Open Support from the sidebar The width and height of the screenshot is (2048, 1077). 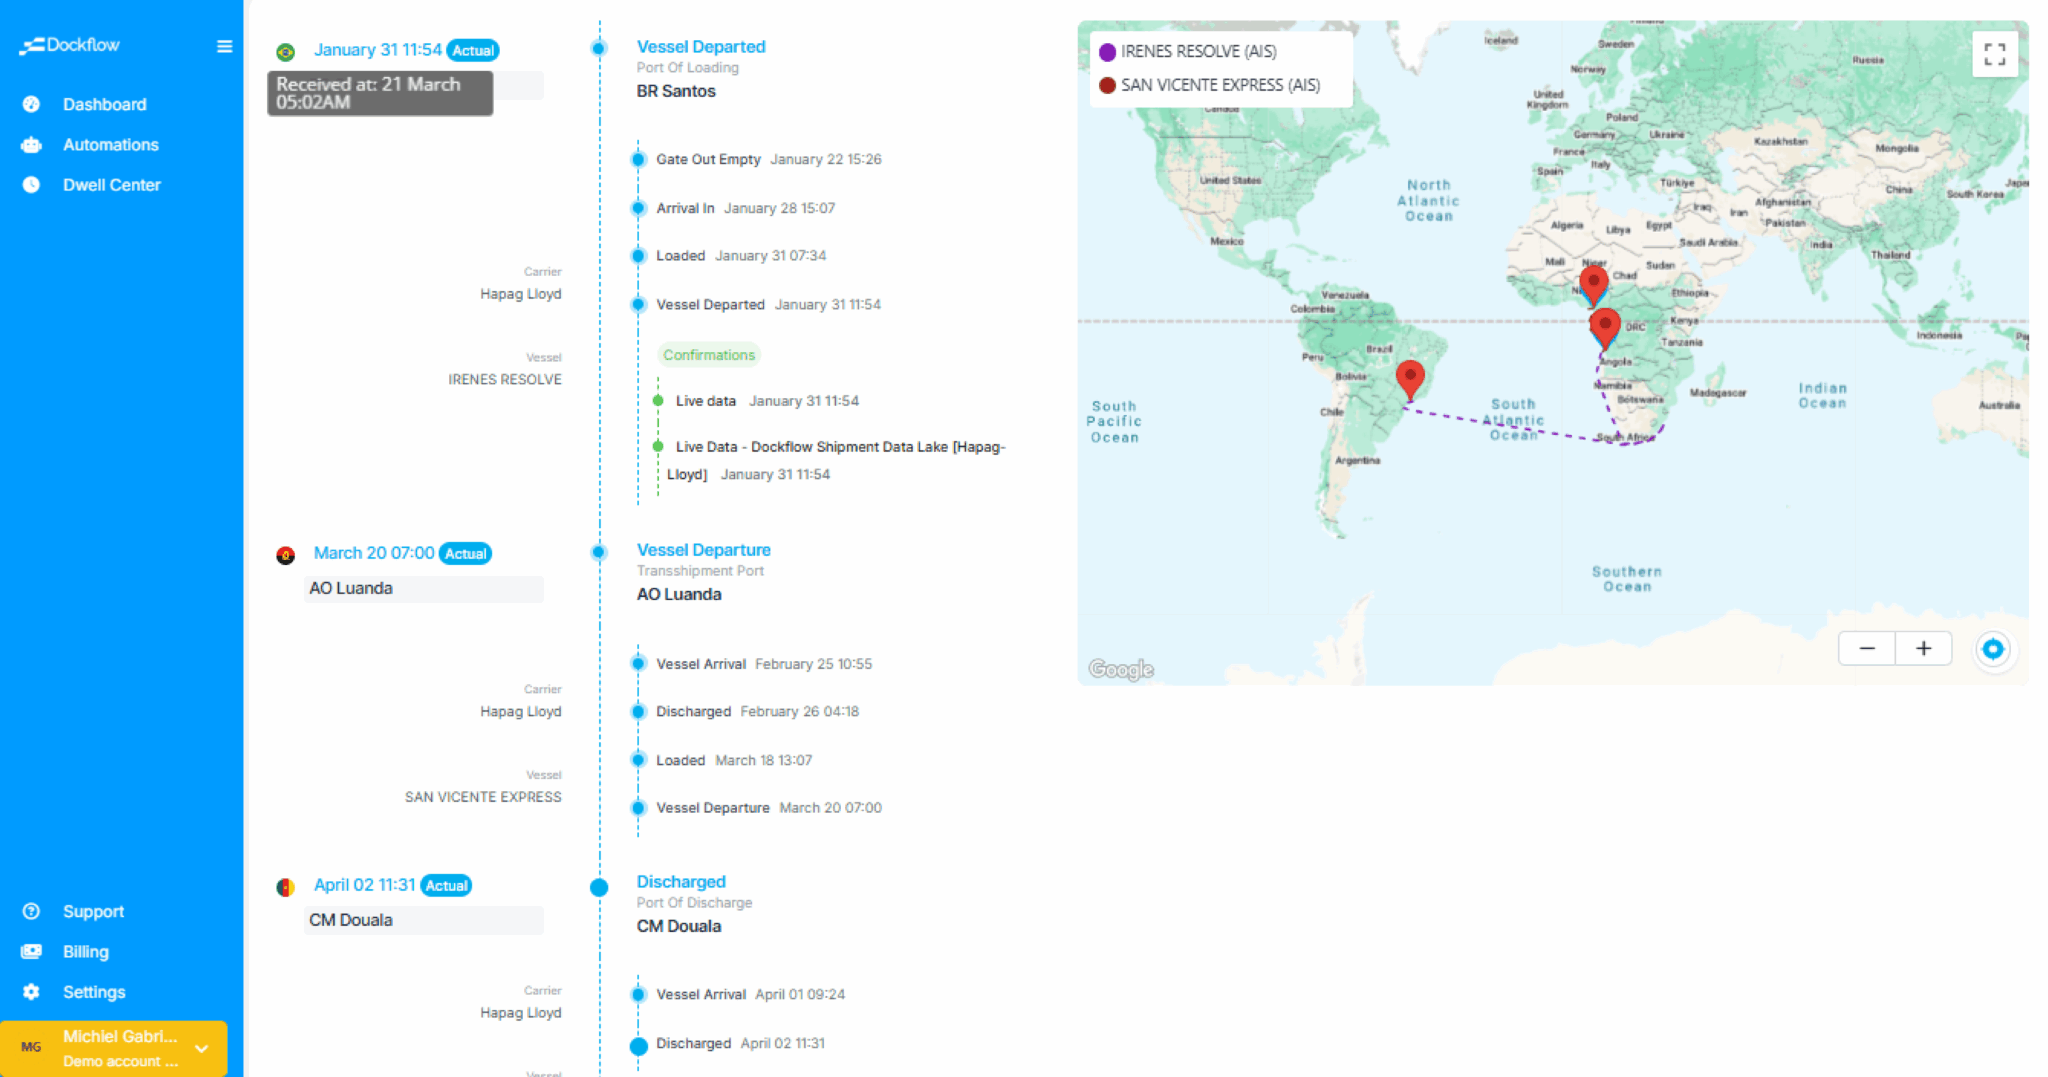click(93, 911)
